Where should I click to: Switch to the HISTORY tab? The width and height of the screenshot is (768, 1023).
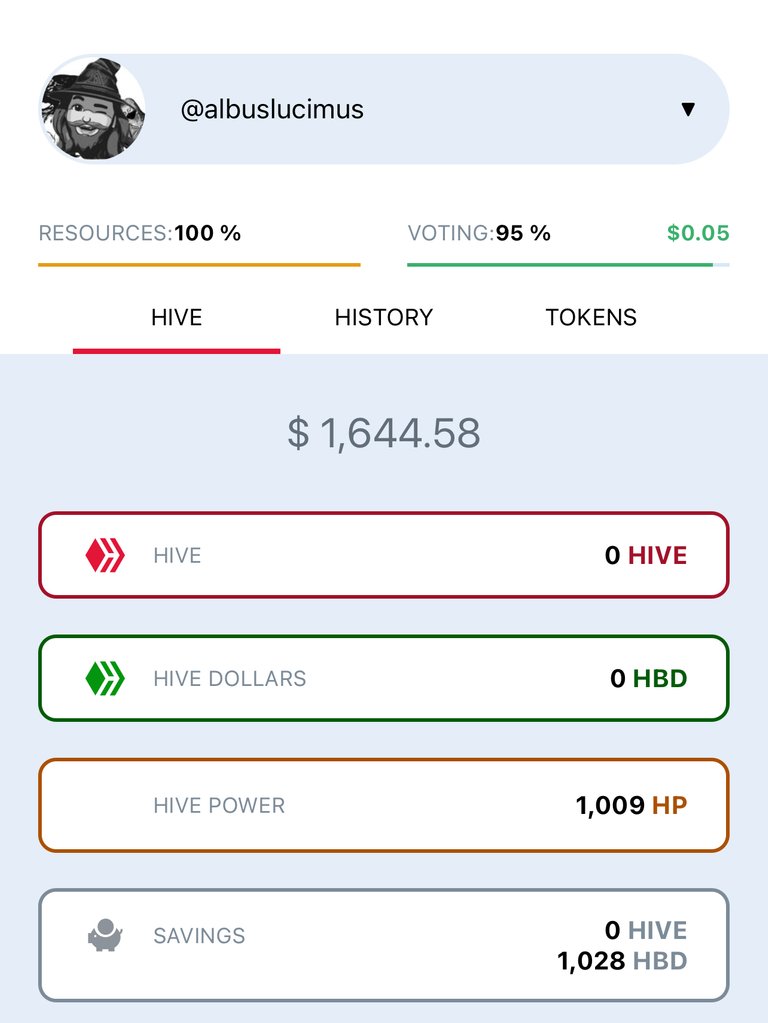(384, 317)
